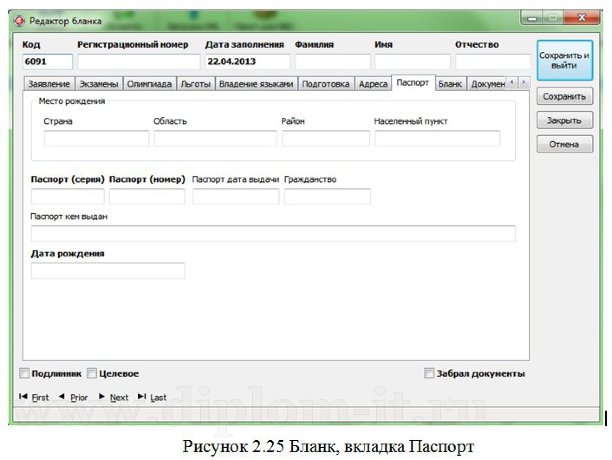This screenshot has width=612, height=460.
Task: Jump to last record with Last
Action: click(152, 397)
